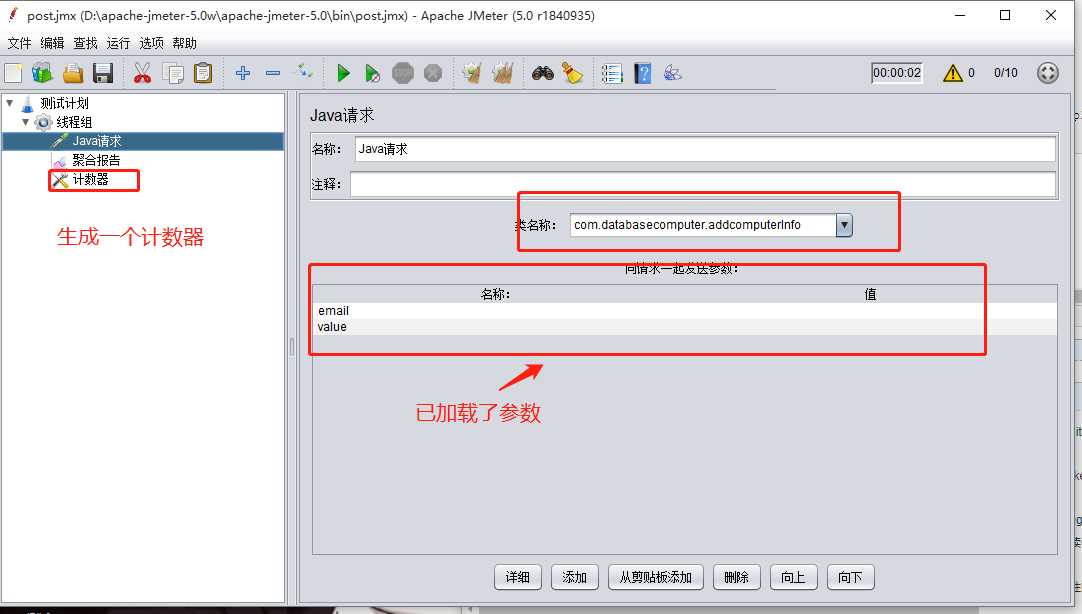1082x614 pixels.
Task: Click the Toggle element enable icon
Action: [304, 72]
